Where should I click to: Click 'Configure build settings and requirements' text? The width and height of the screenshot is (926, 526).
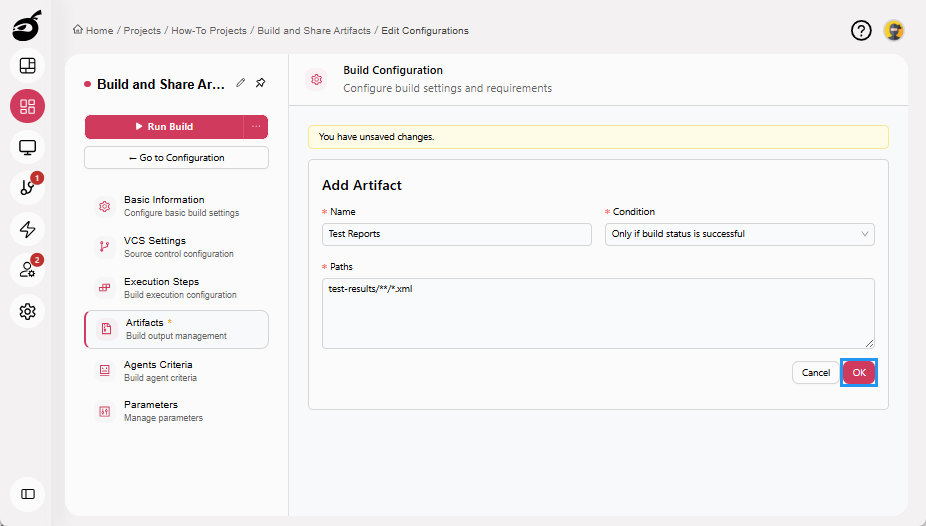click(x=448, y=88)
